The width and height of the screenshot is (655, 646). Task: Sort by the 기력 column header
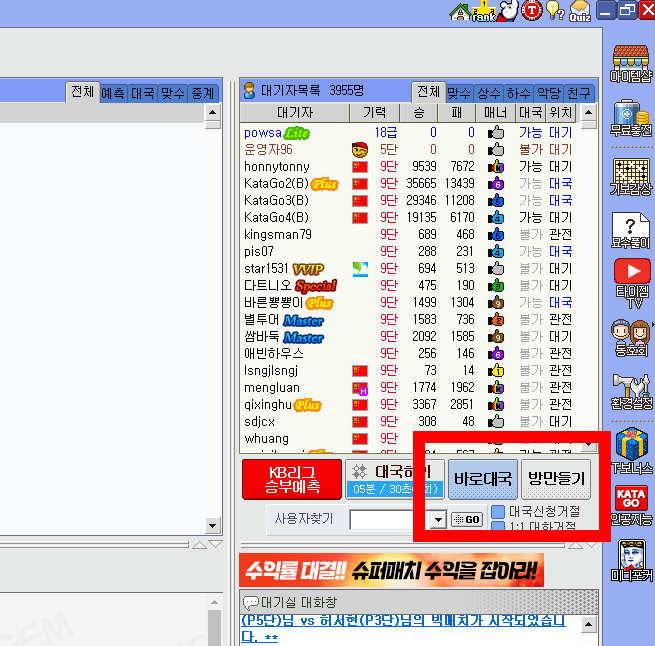pos(374,112)
